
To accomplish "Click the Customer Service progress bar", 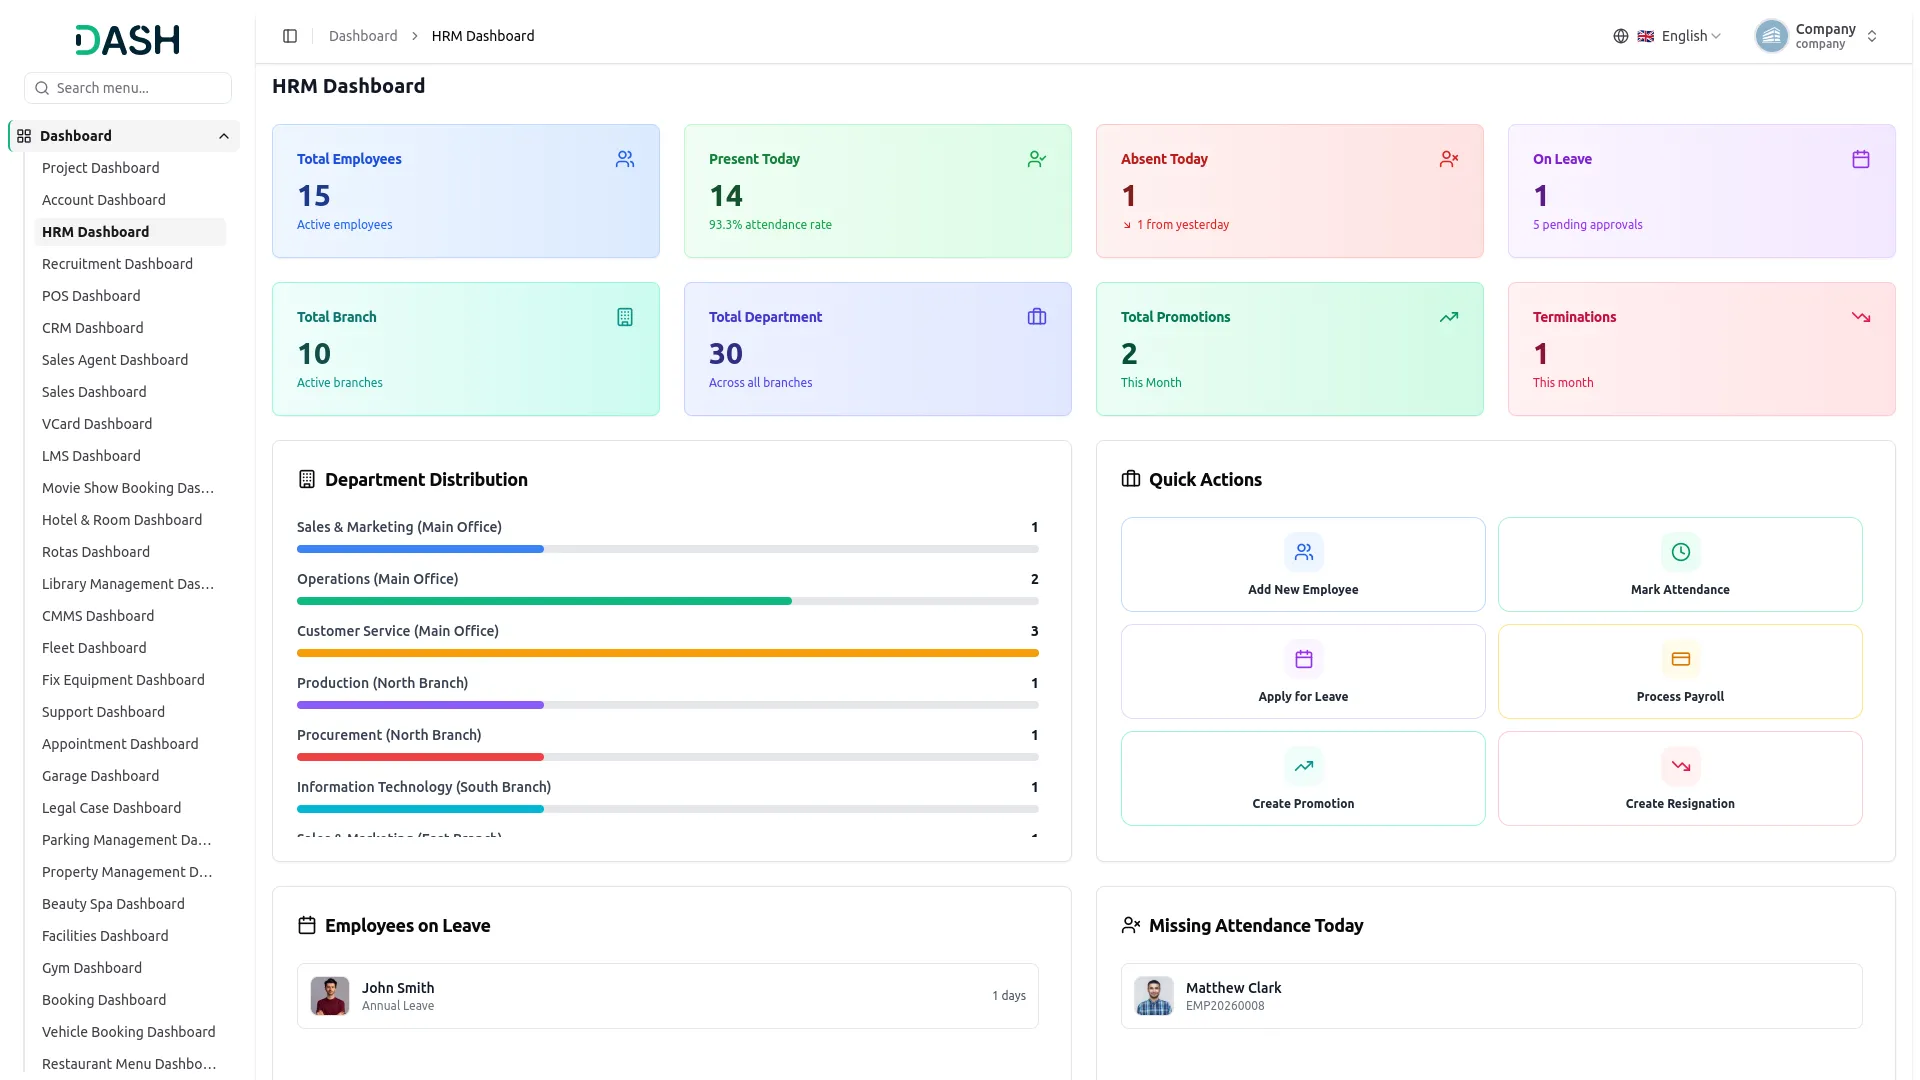I will (667, 653).
